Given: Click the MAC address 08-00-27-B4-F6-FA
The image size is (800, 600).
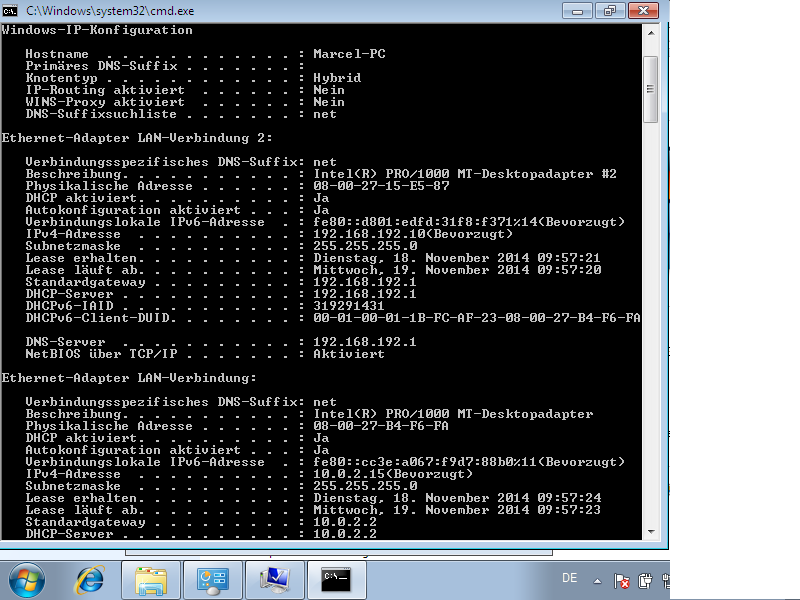Looking at the screenshot, I should point(381,426).
